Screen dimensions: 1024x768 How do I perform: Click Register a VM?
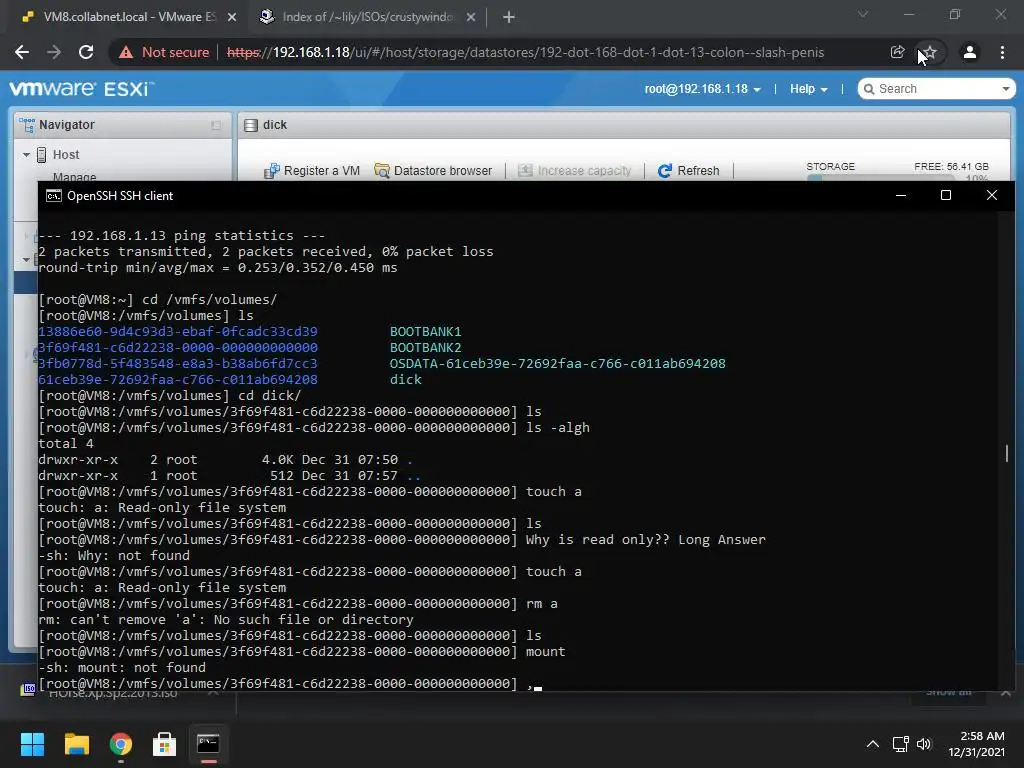pos(312,170)
